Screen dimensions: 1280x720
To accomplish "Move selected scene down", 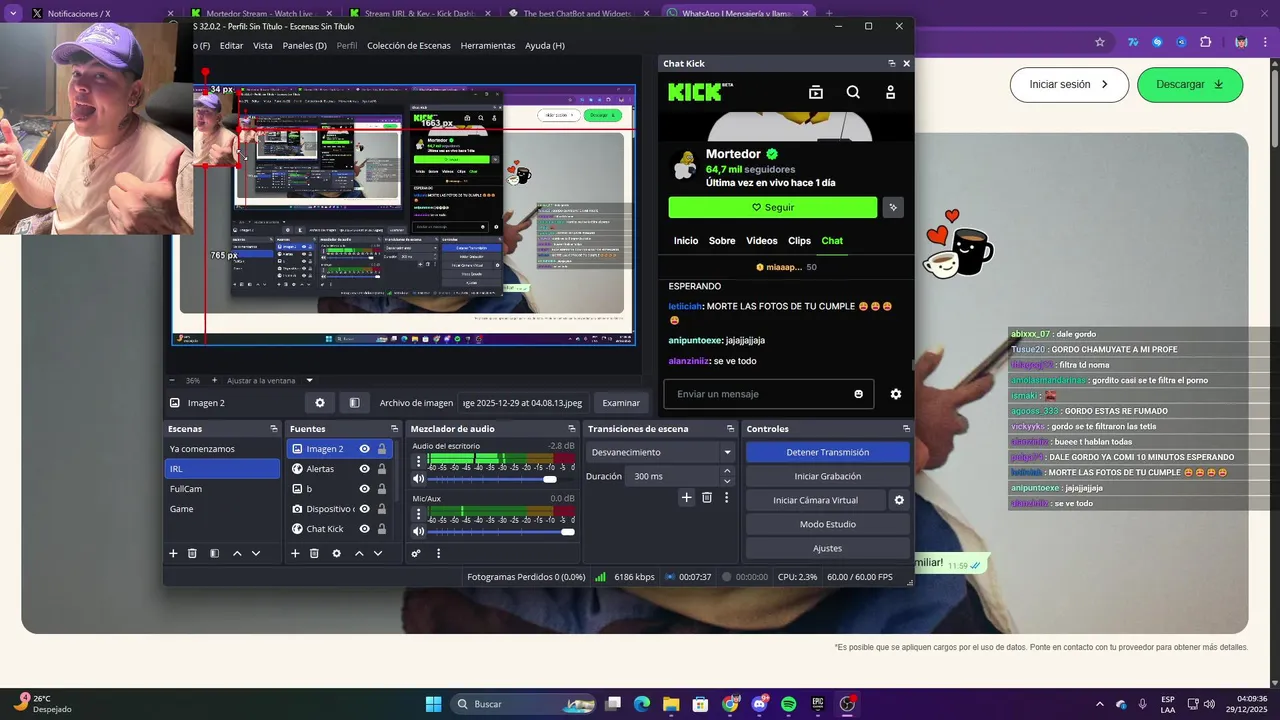I will [256, 553].
